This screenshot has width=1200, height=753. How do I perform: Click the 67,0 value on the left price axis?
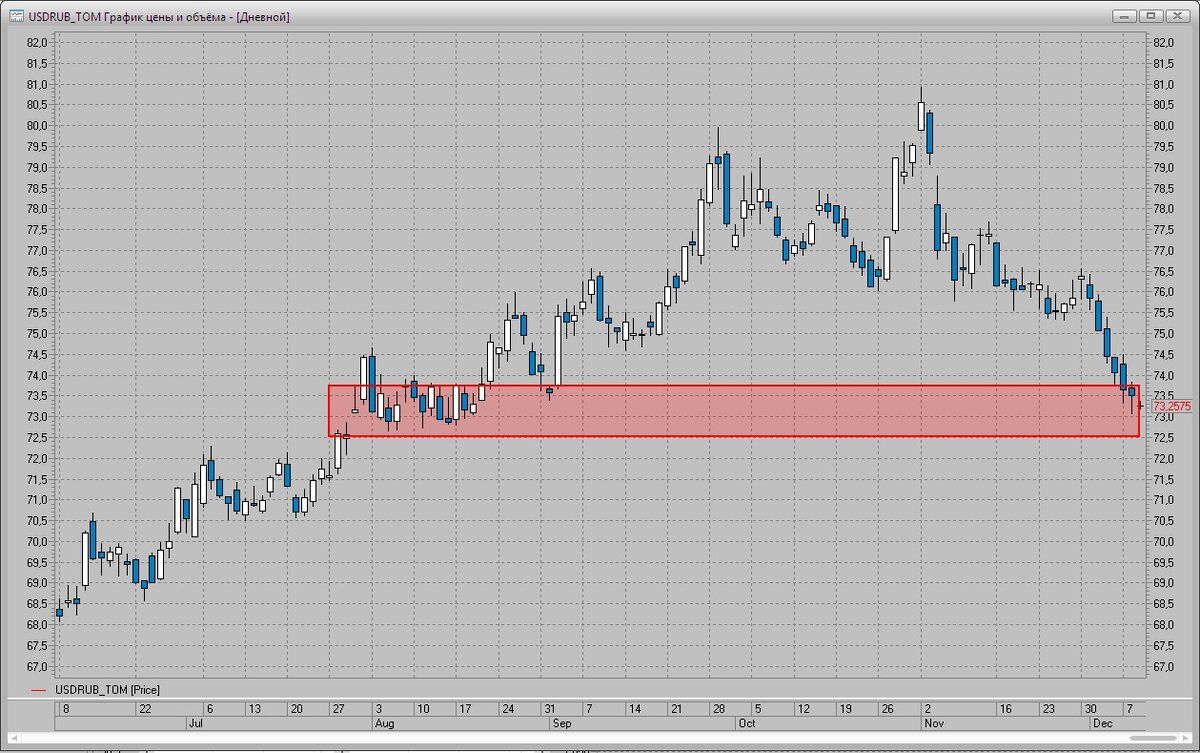[x=37, y=667]
